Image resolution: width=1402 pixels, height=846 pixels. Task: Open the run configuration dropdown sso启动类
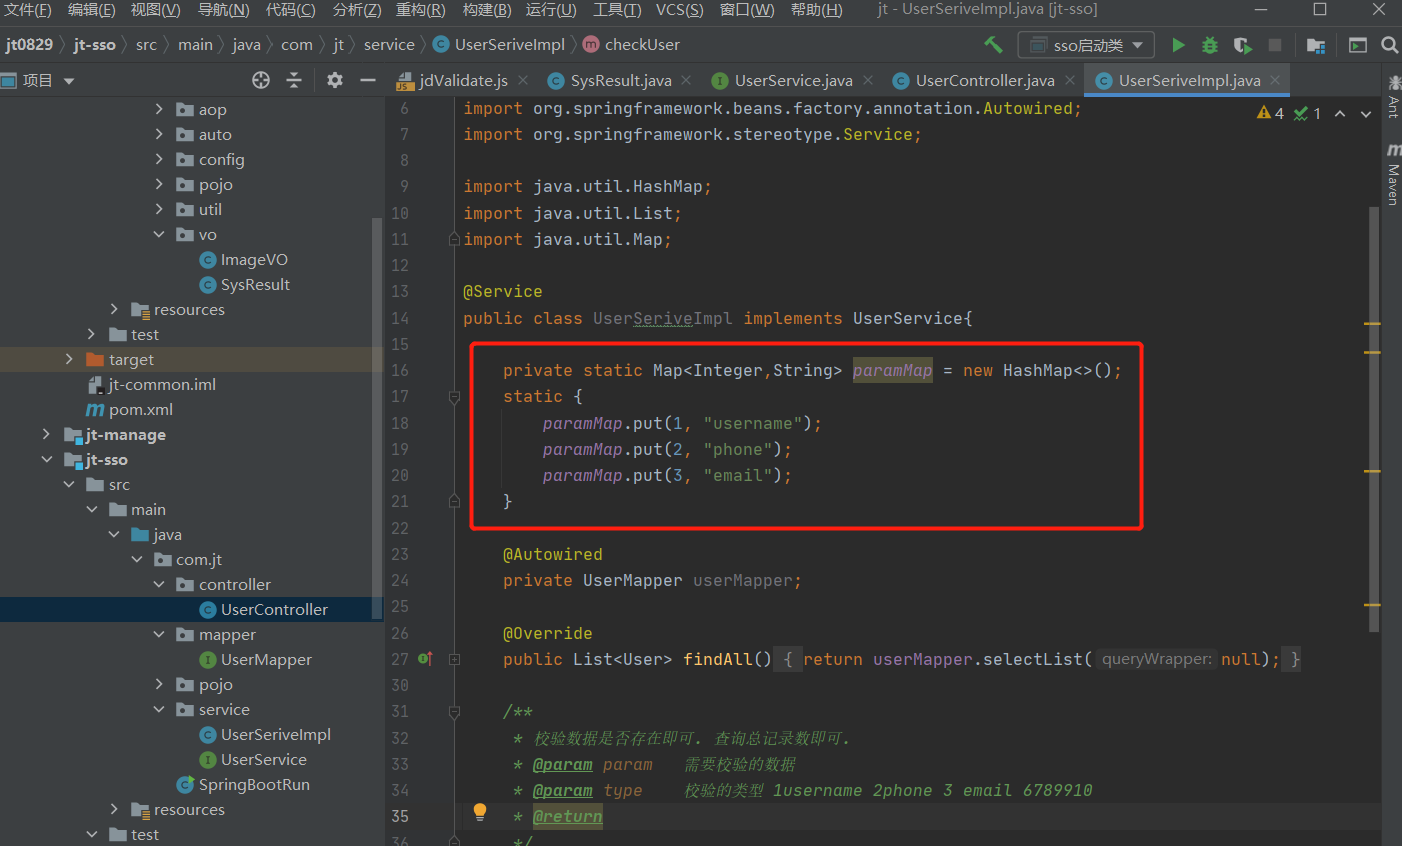click(x=1086, y=45)
